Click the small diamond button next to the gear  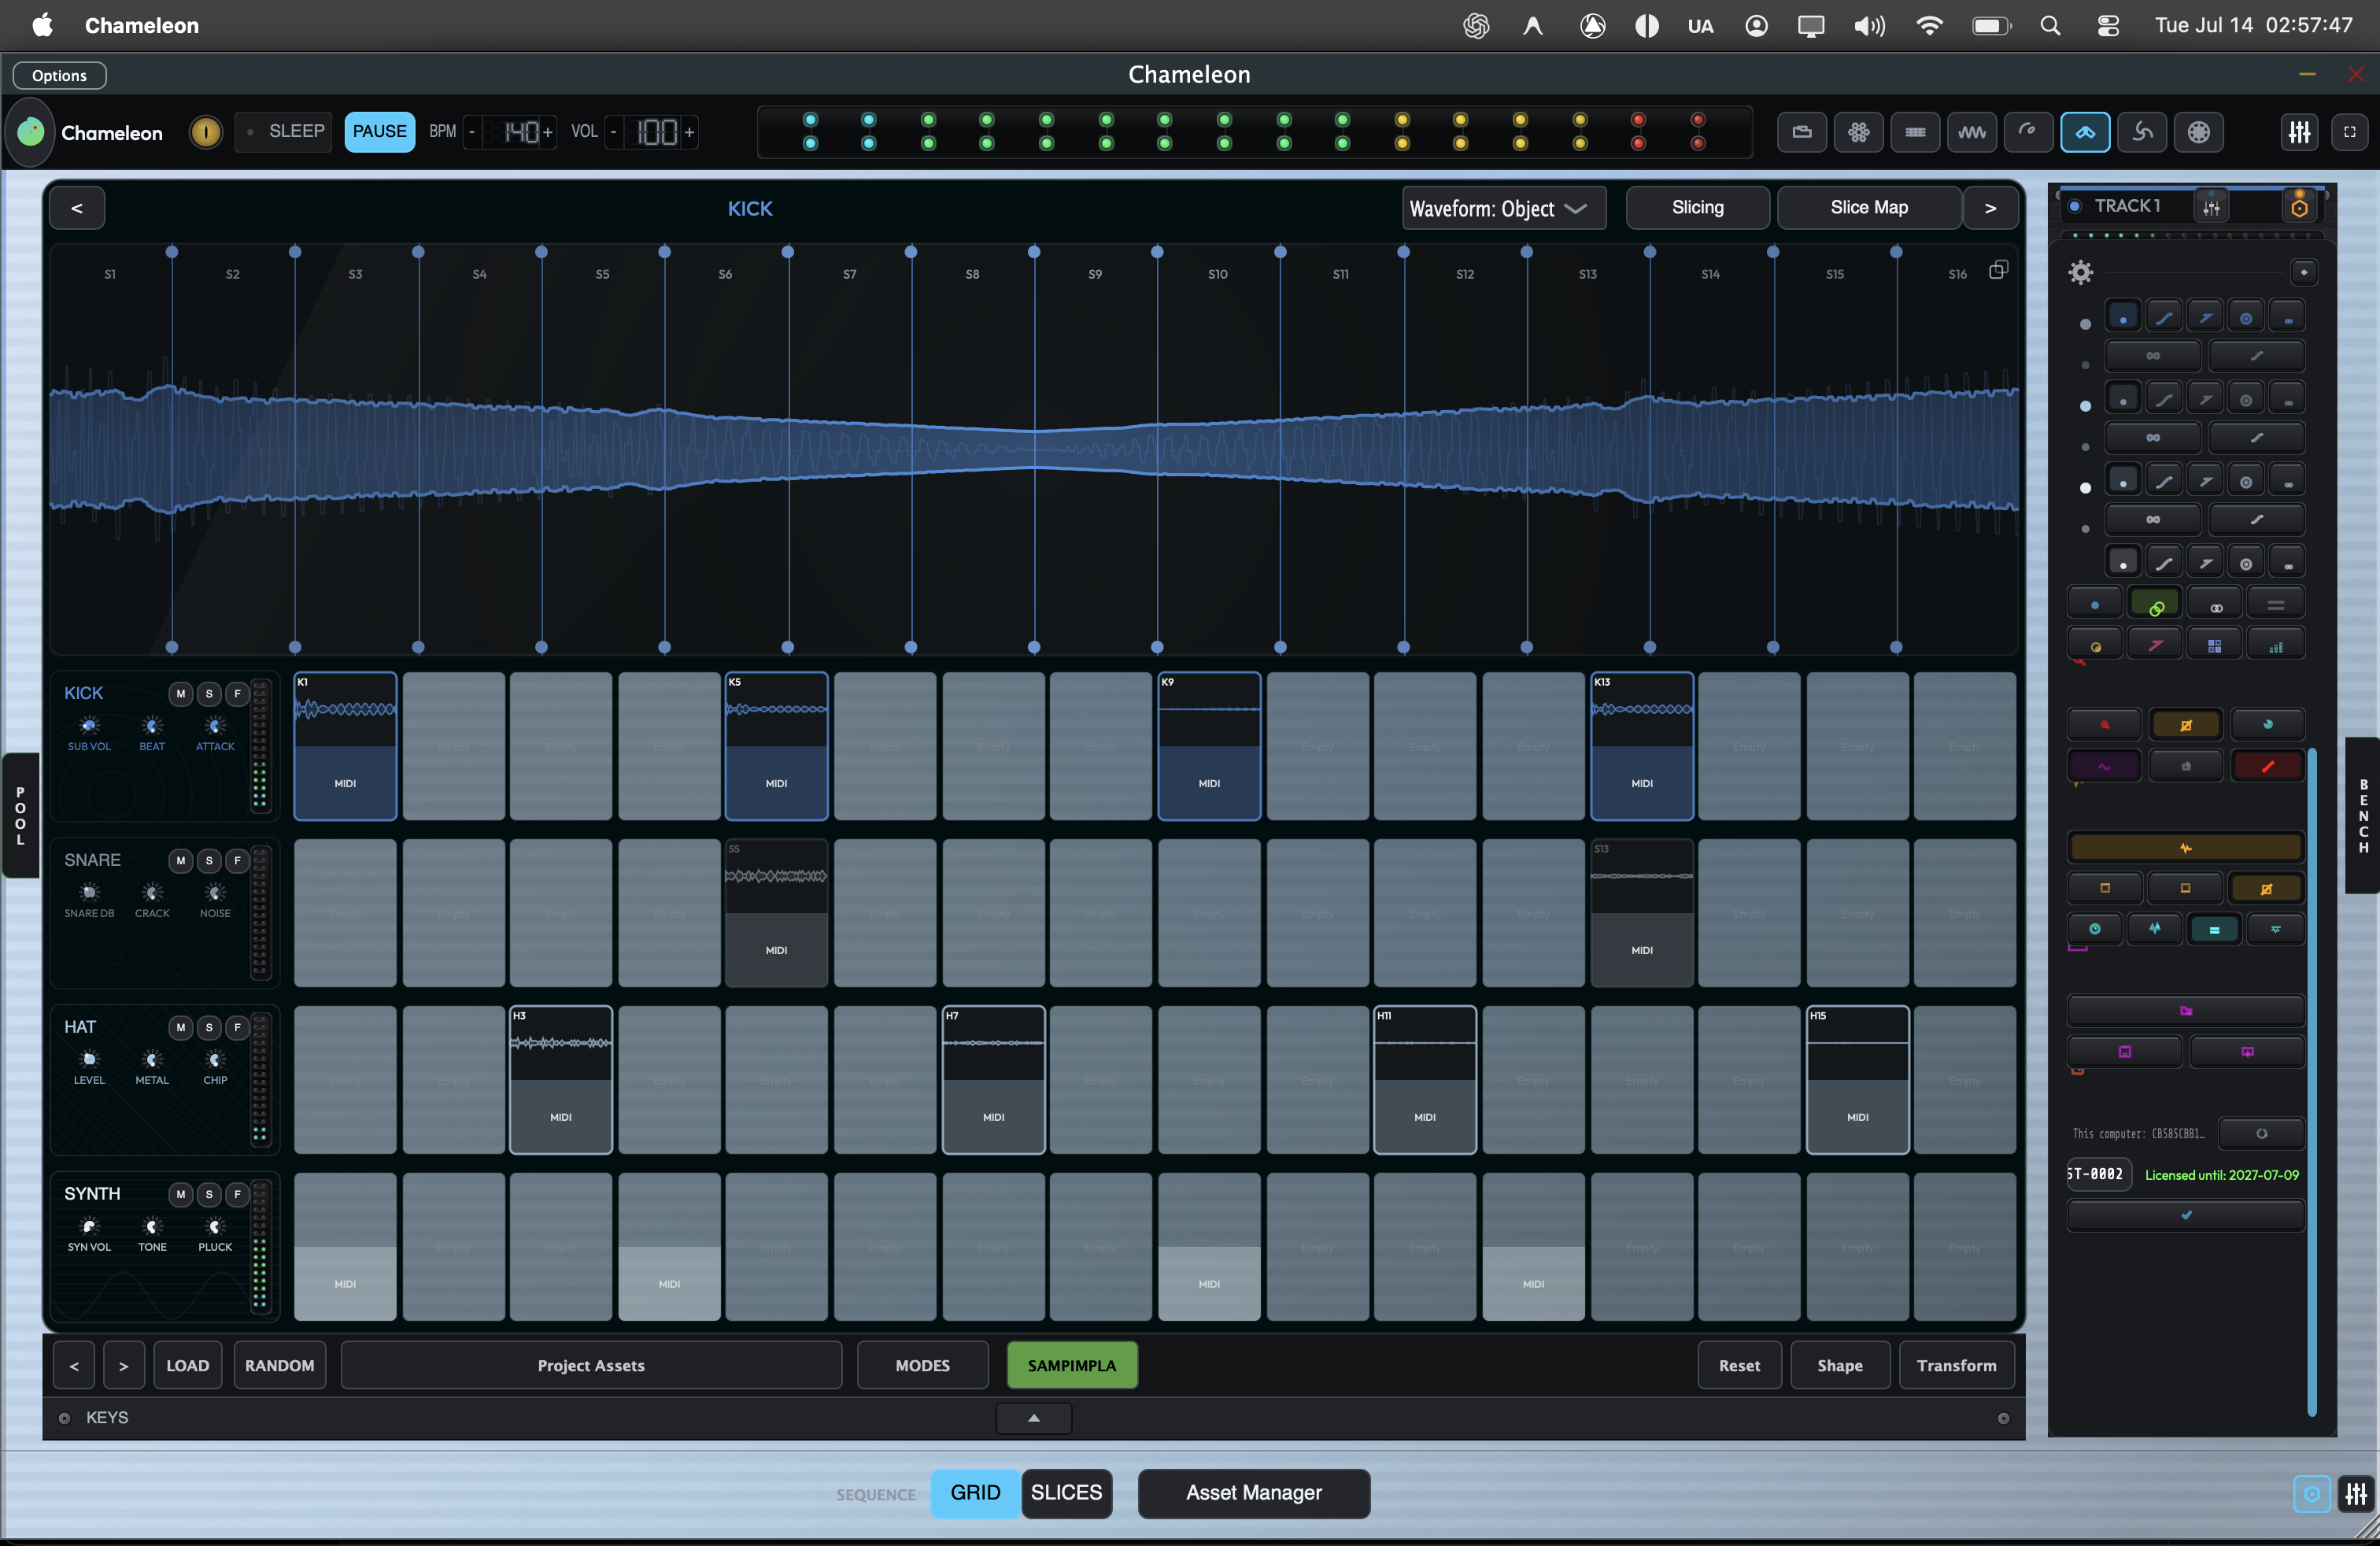click(x=2304, y=272)
